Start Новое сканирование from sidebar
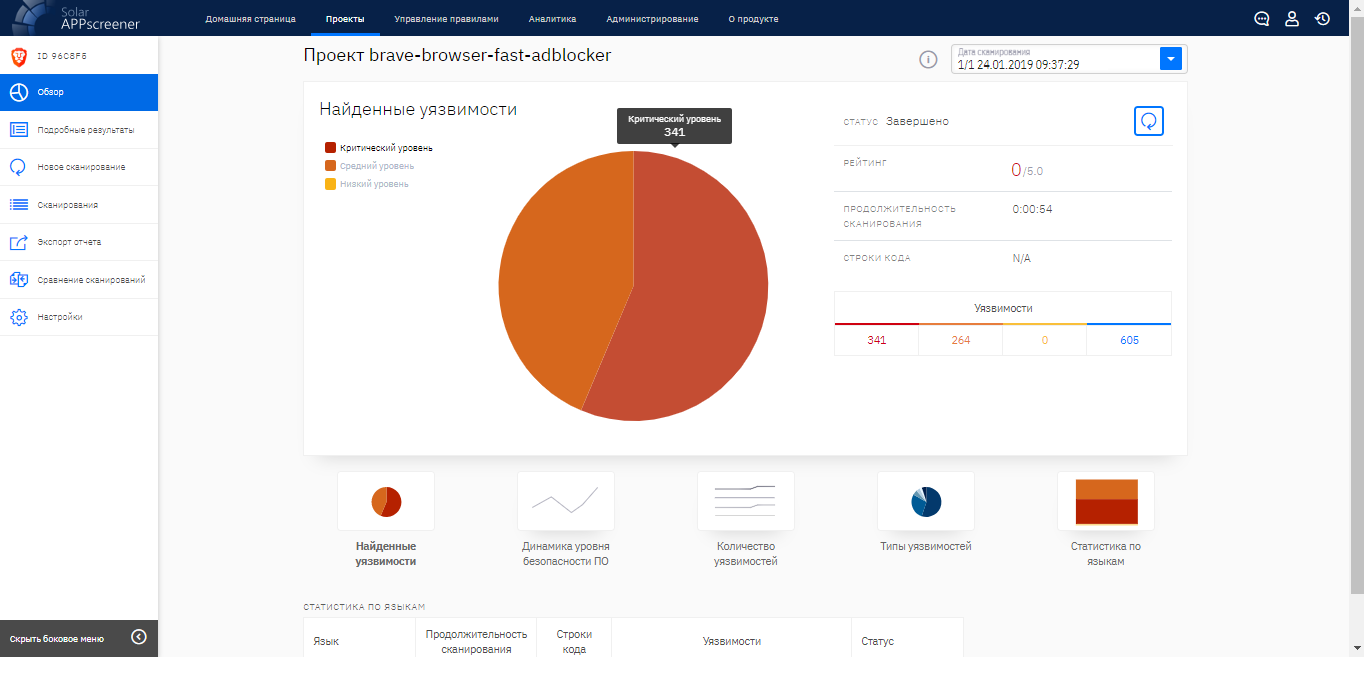This screenshot has width=1364, height=680. (81, 167)
